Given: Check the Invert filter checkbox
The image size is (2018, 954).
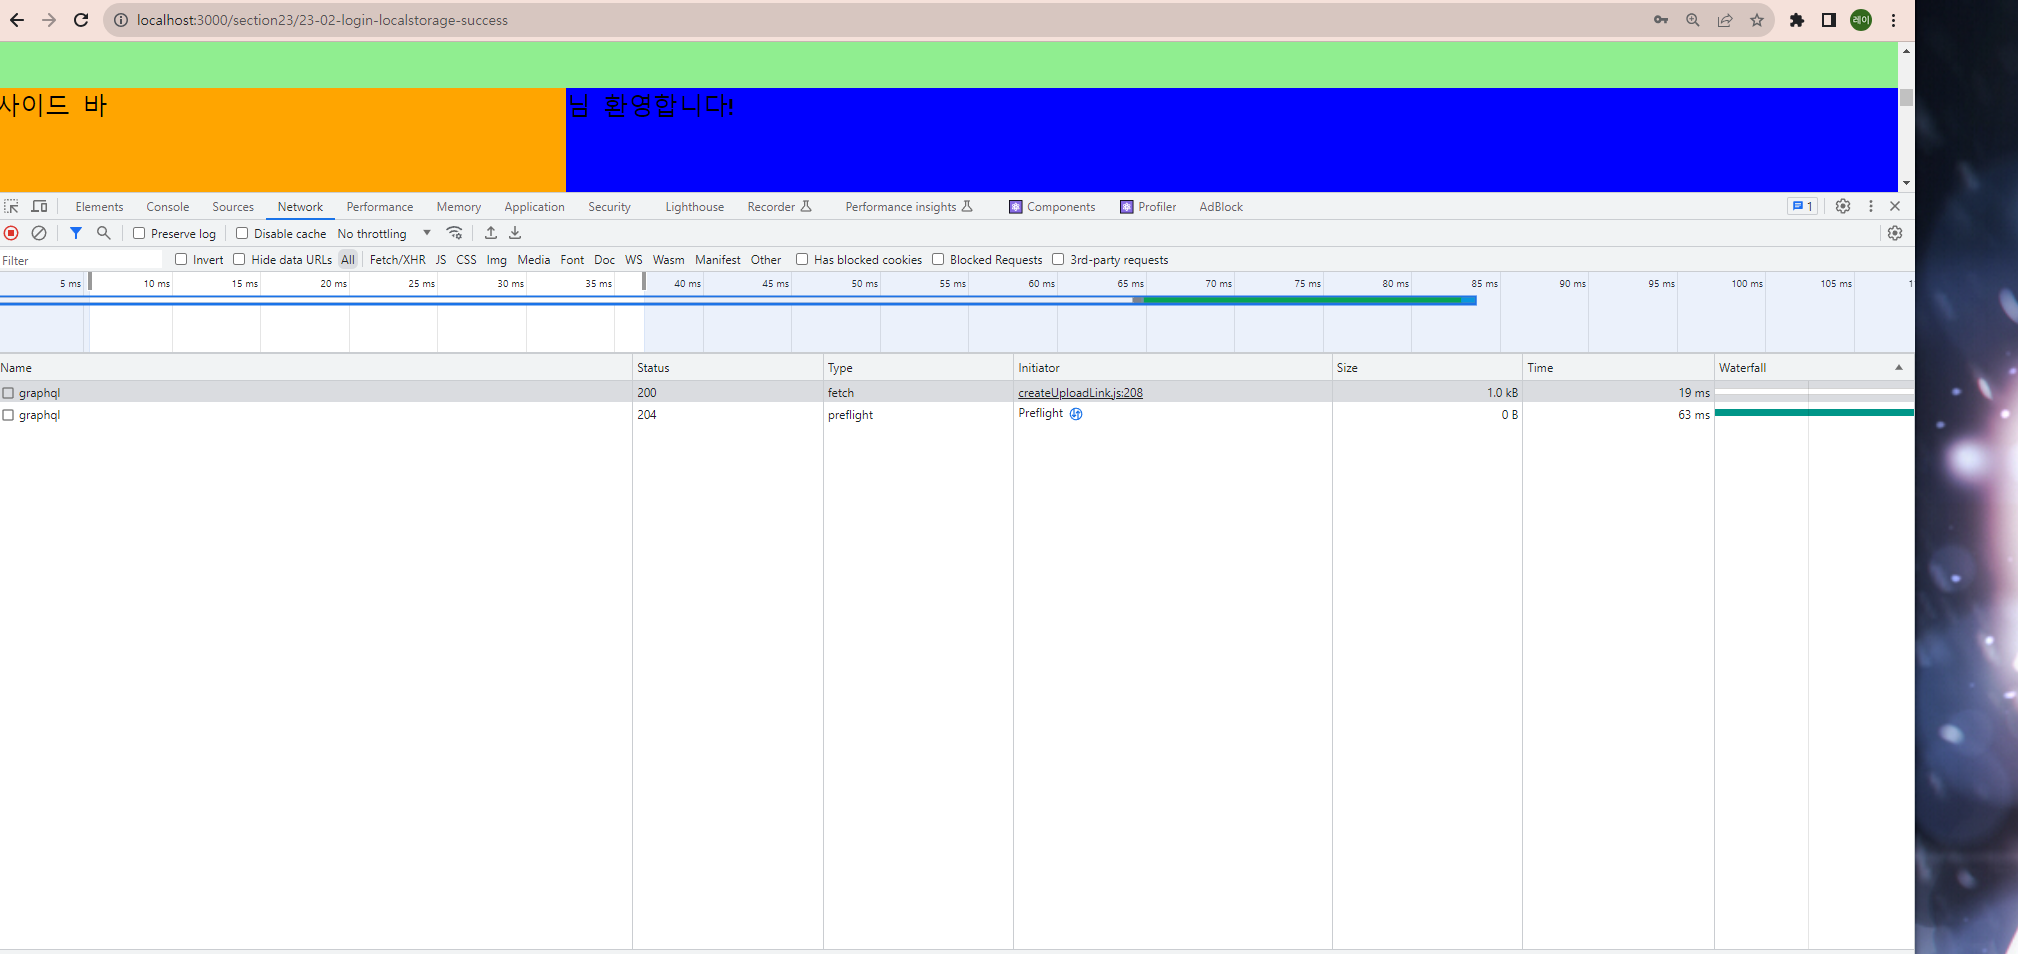Looking at the screenshot, I should (x=181, y=259).
